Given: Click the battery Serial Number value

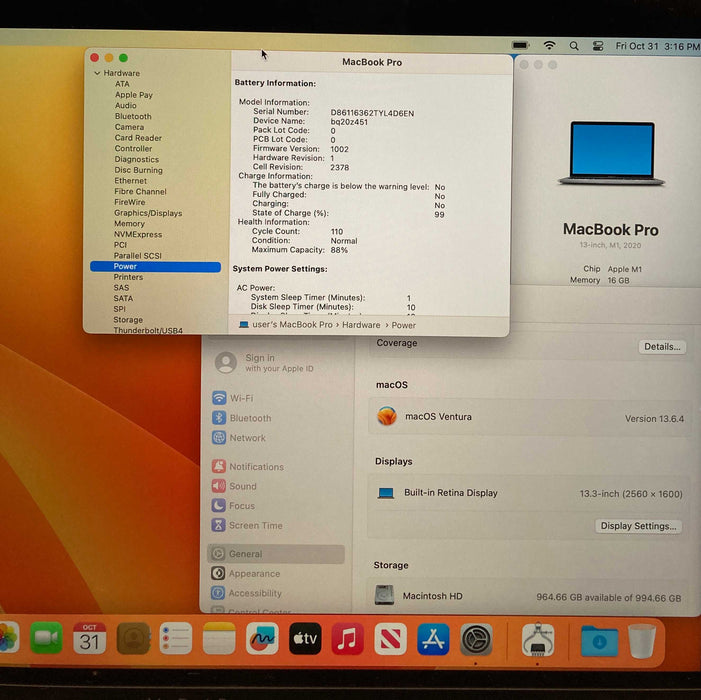Looking at the screenshot, I should (x=372, y=113).
